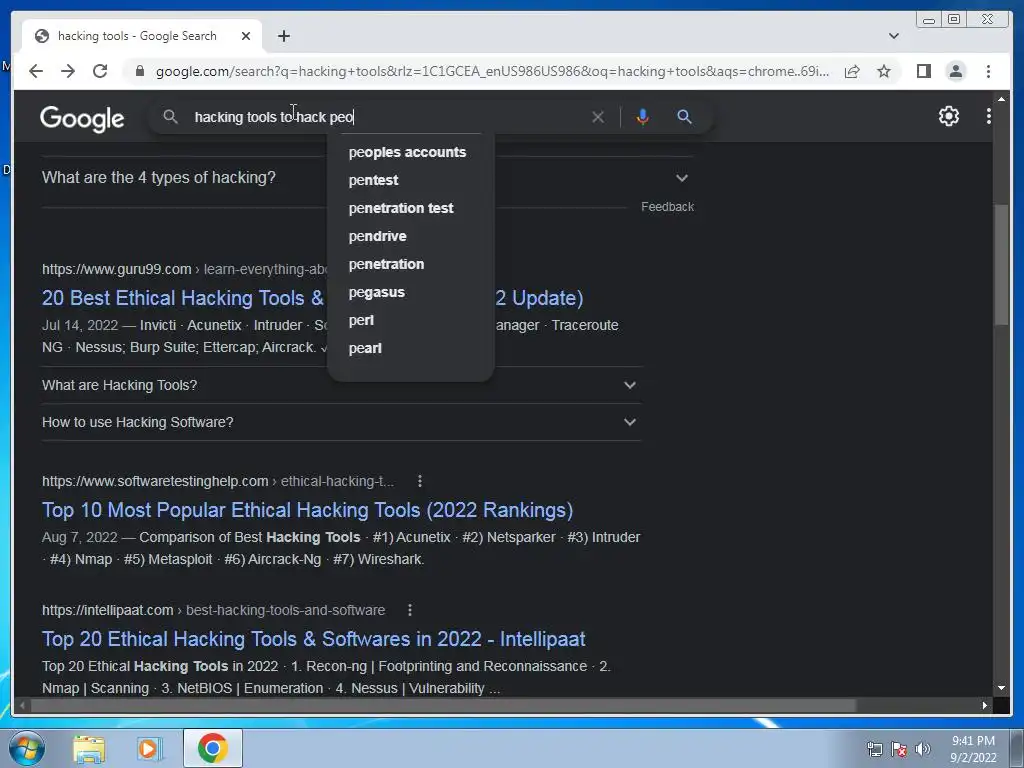
Task: Select the 'penetration test' suggestion
Action: pos(401,208)
